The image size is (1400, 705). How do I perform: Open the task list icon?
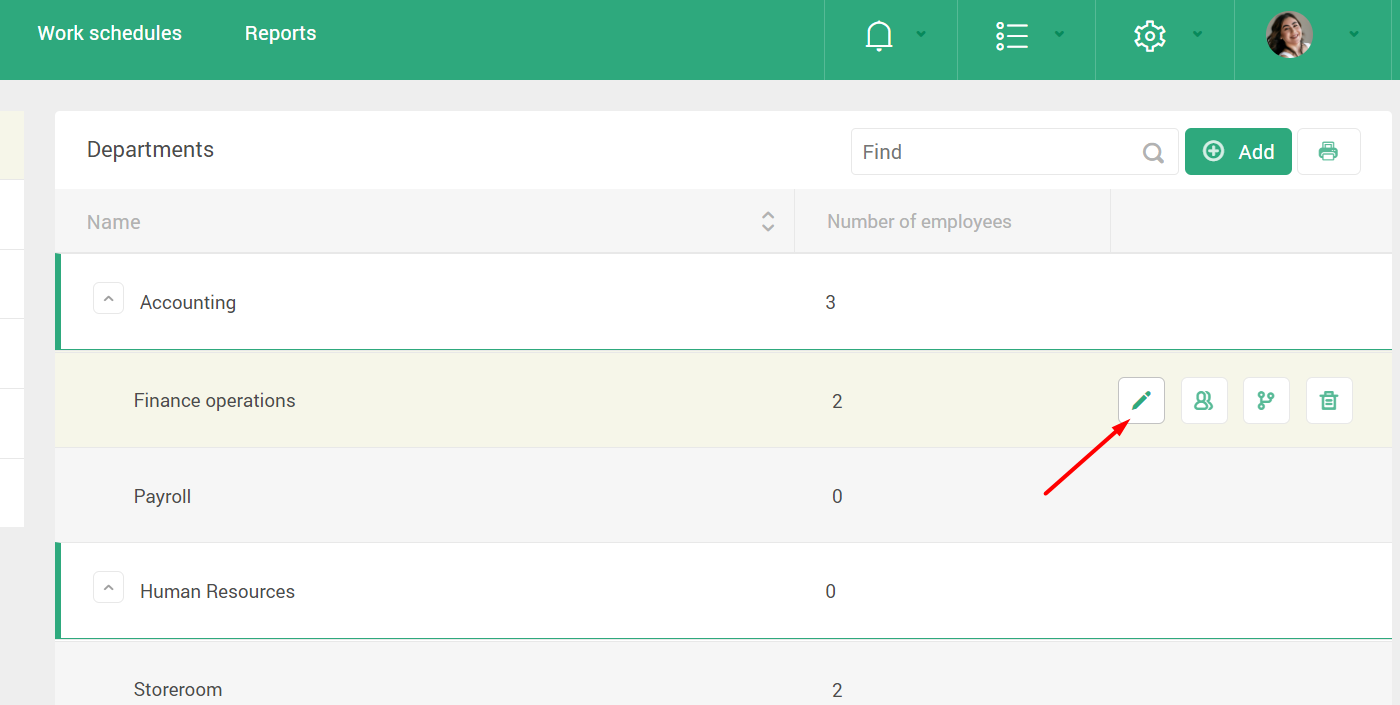(1012, 36)
